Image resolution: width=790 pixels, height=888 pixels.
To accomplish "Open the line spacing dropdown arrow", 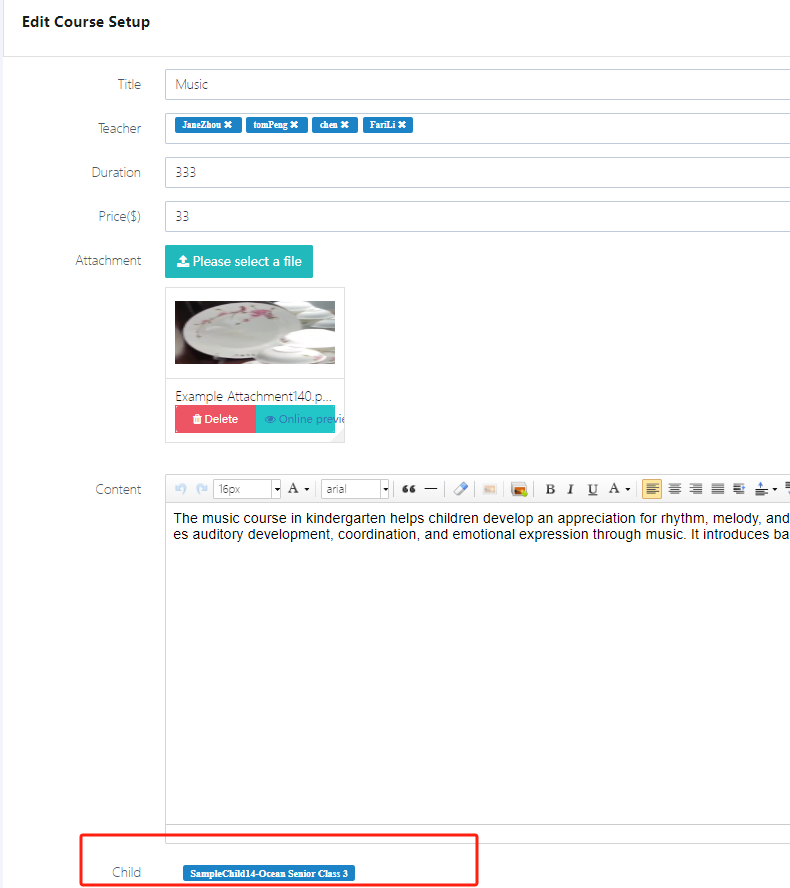I will [x=775, y=490].
